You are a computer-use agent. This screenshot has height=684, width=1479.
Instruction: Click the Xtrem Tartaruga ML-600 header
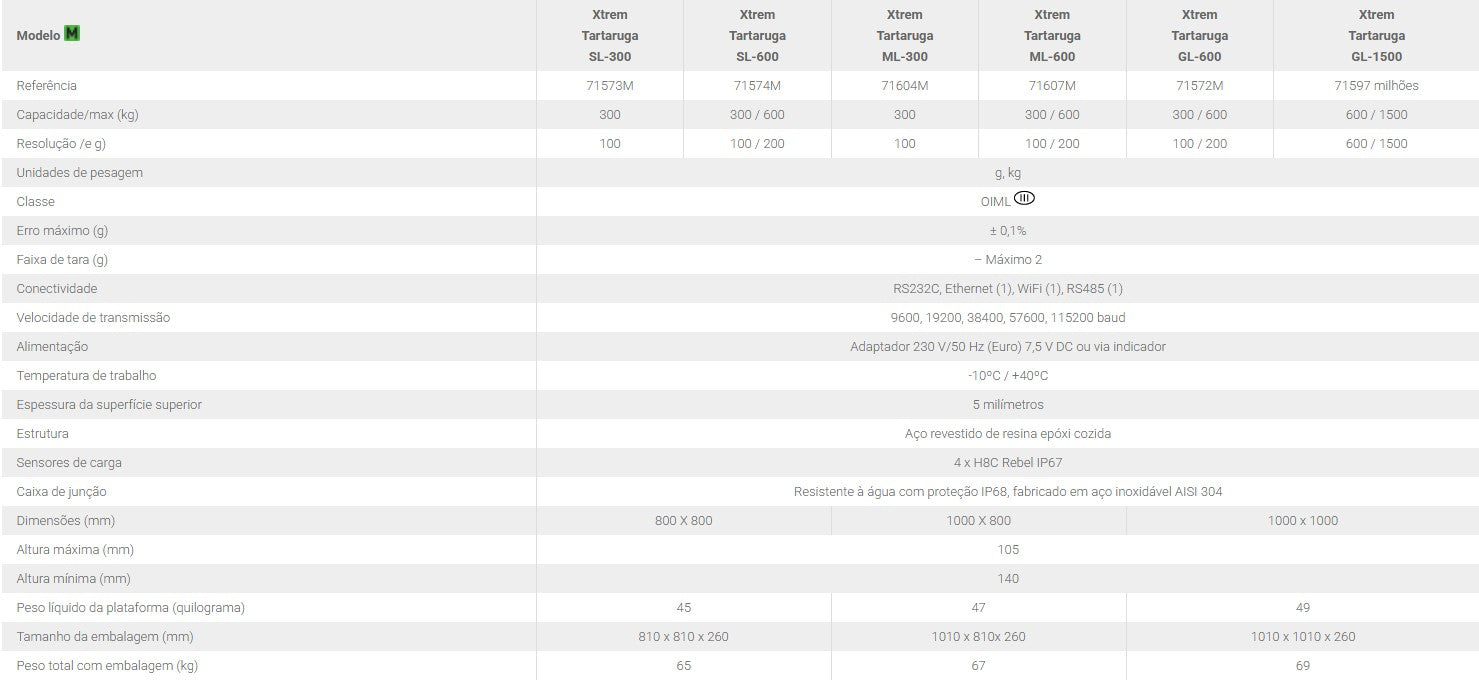pyautogui.click(x=1052, y=36)
